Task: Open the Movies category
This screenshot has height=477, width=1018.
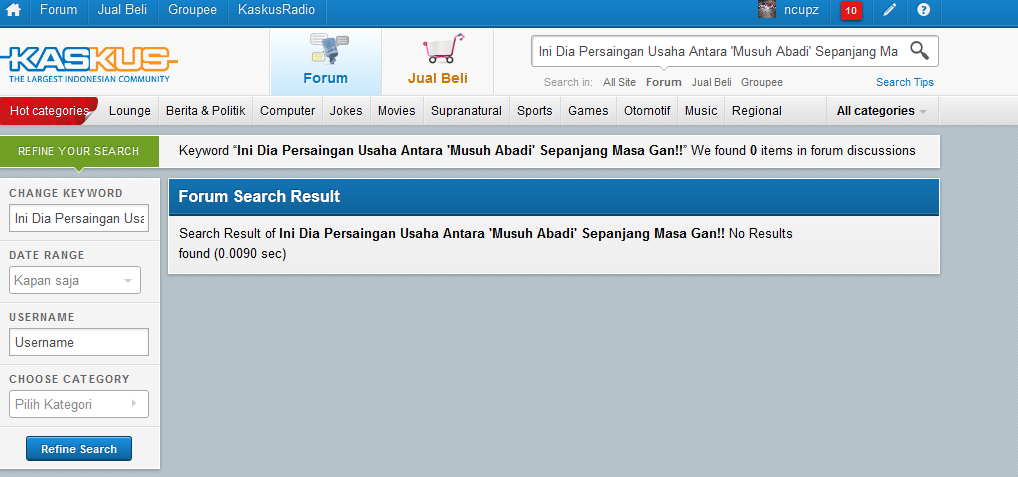Action: point(397,111)
